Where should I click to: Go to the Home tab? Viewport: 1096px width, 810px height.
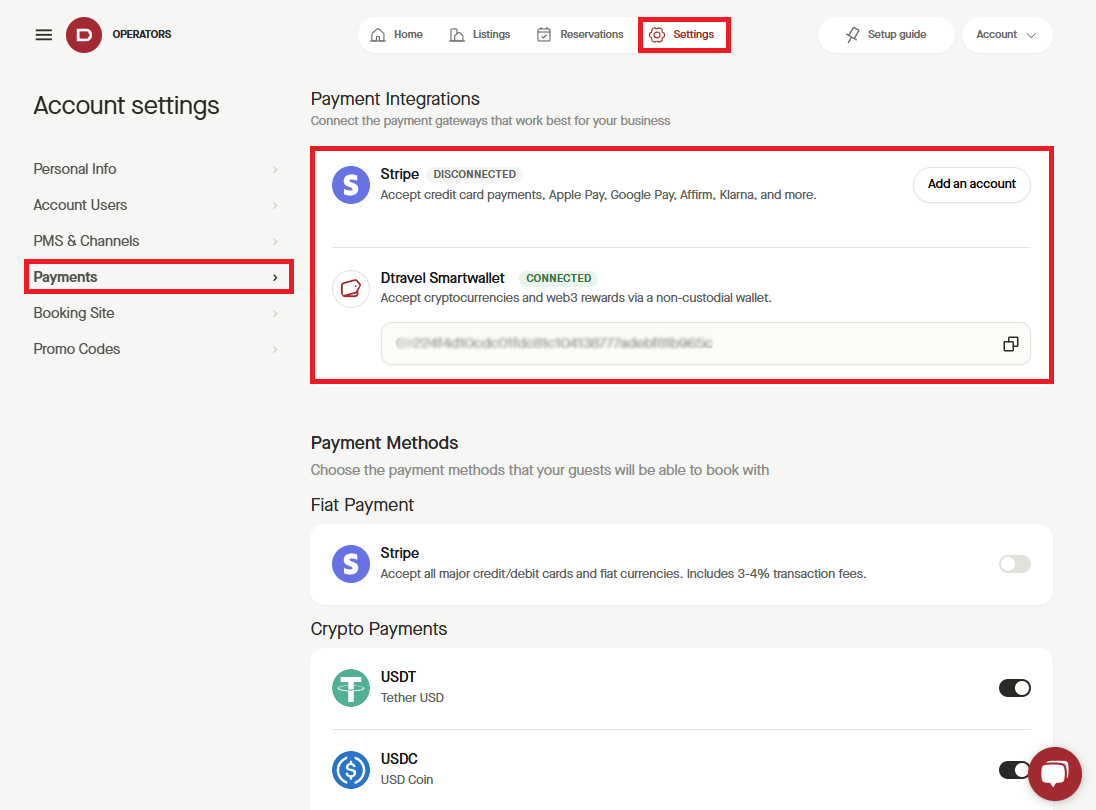pyautogui.click(x=396, y=35)
